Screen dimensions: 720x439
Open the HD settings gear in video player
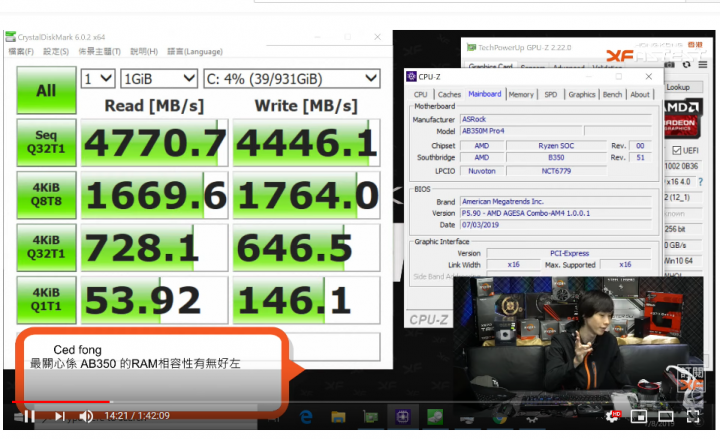[613, 416]
